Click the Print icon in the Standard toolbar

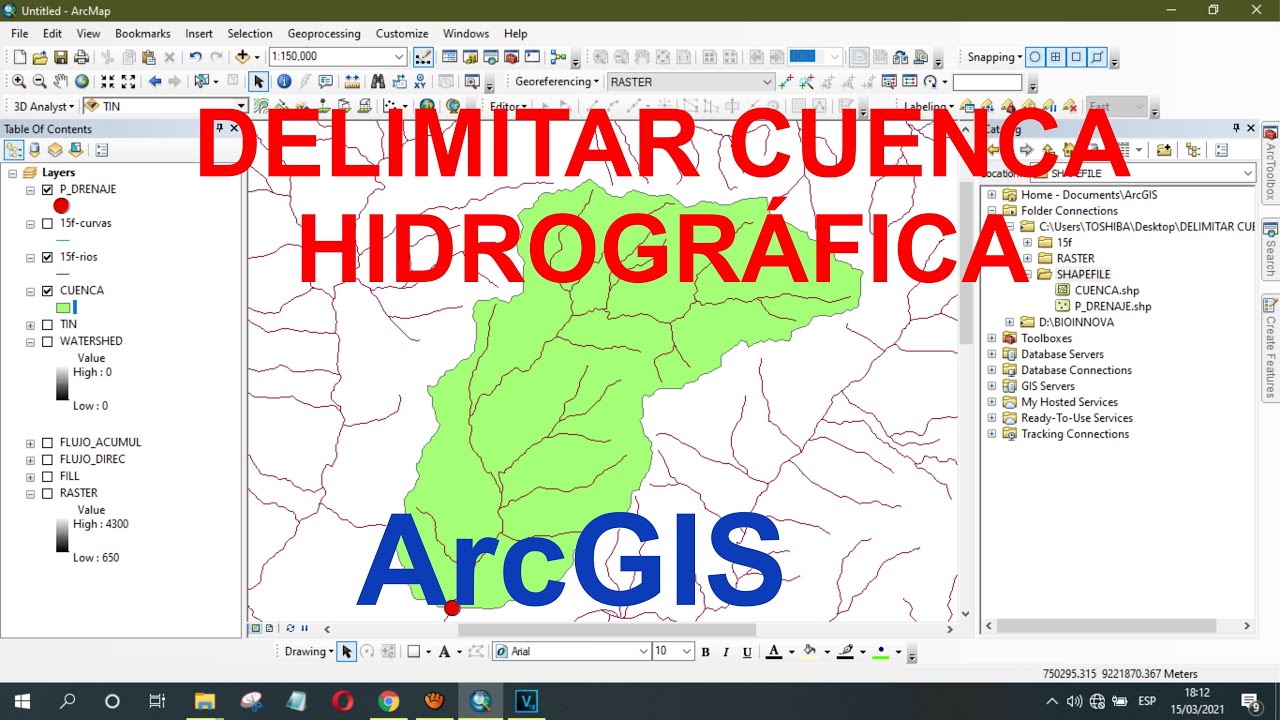(80, 57)
